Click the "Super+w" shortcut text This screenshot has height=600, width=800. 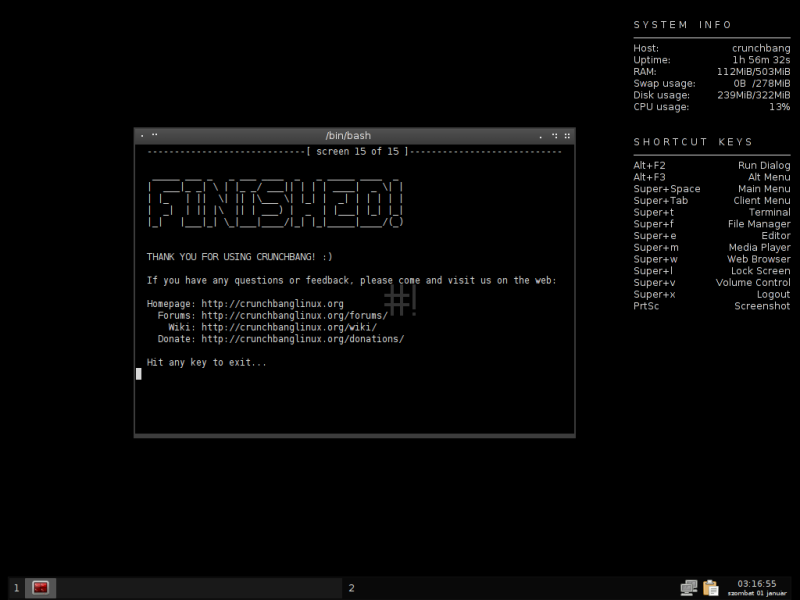tap(656, 260)
